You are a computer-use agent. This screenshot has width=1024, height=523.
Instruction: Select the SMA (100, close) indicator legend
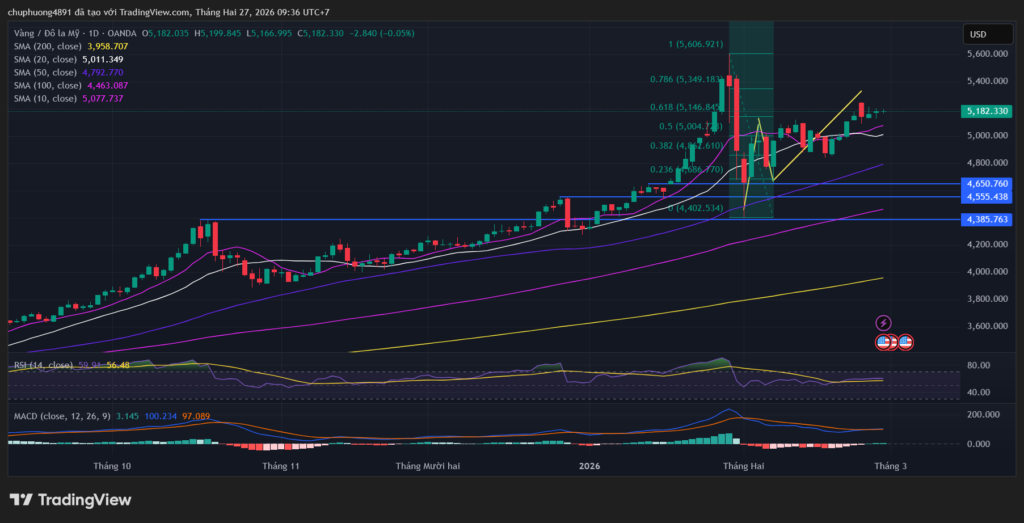46,86
